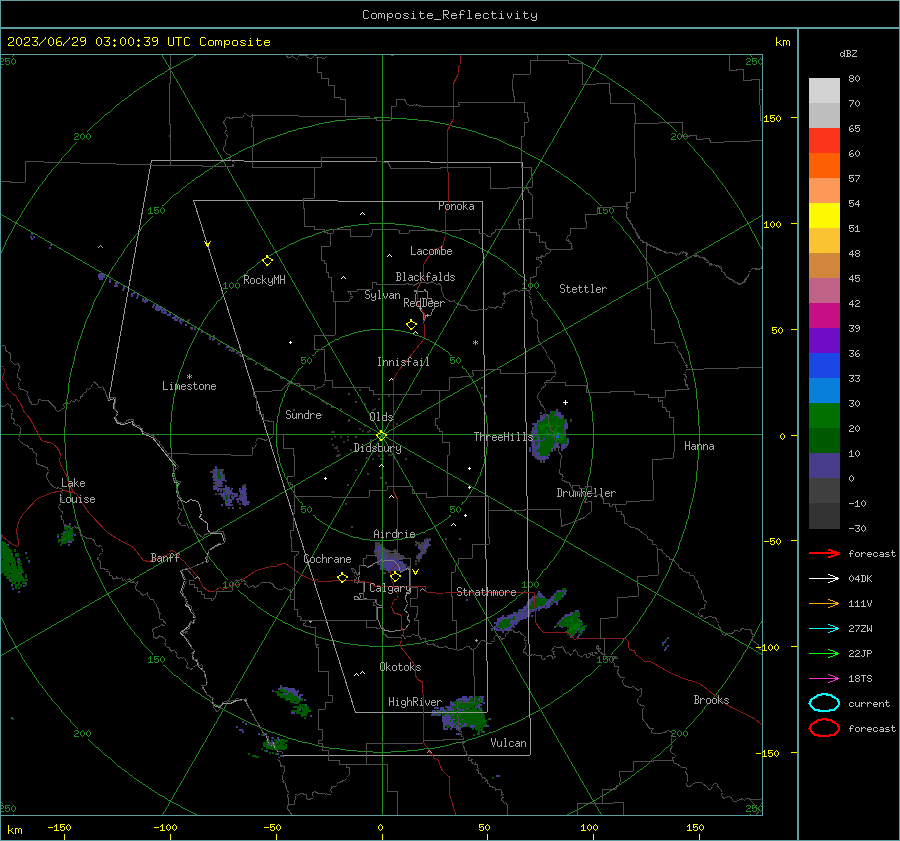Click the magenta 18TS arrow icon
900x841 pixels.
(x=824, y=679)
